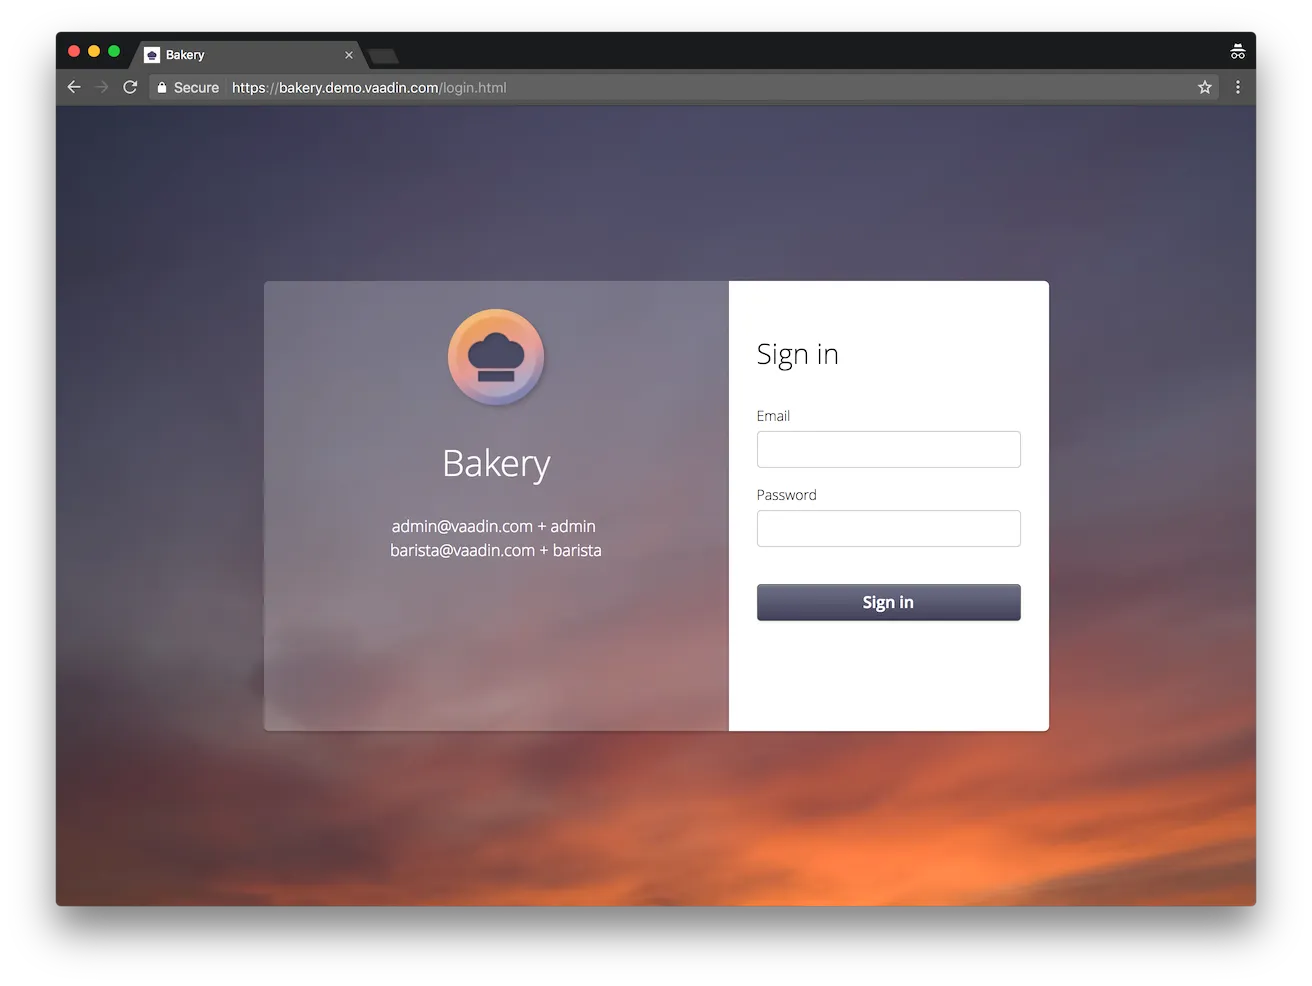Click the green maximize window button
The image size is (1312, 986).
click(114, 51)
